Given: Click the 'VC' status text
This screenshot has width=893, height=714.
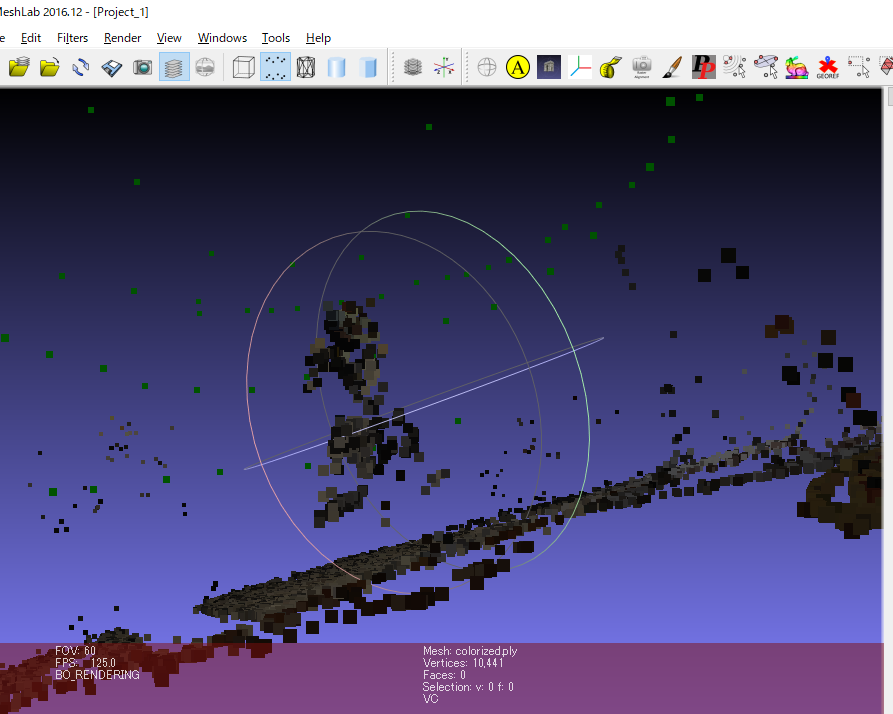Looking at the screenshot, I should [431, 699].
